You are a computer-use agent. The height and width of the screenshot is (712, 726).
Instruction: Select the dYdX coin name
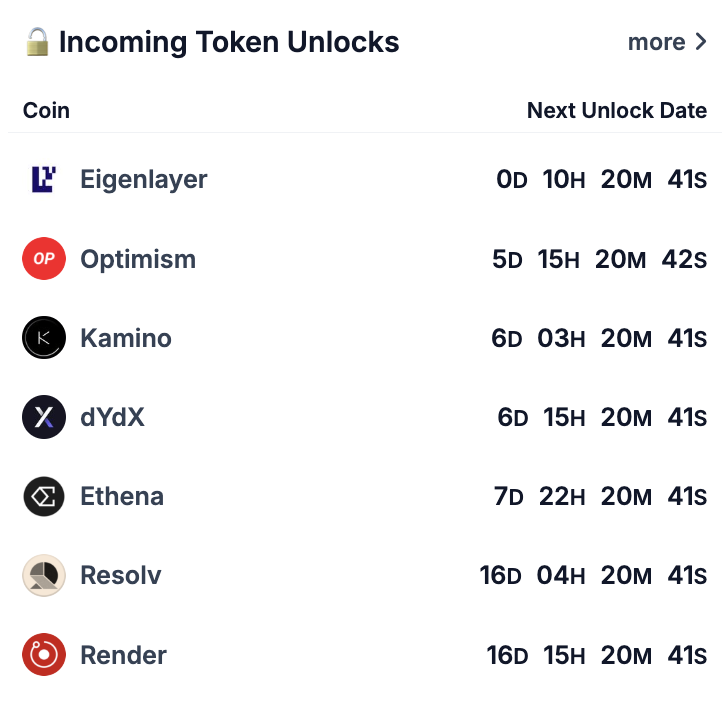(113, 417)
